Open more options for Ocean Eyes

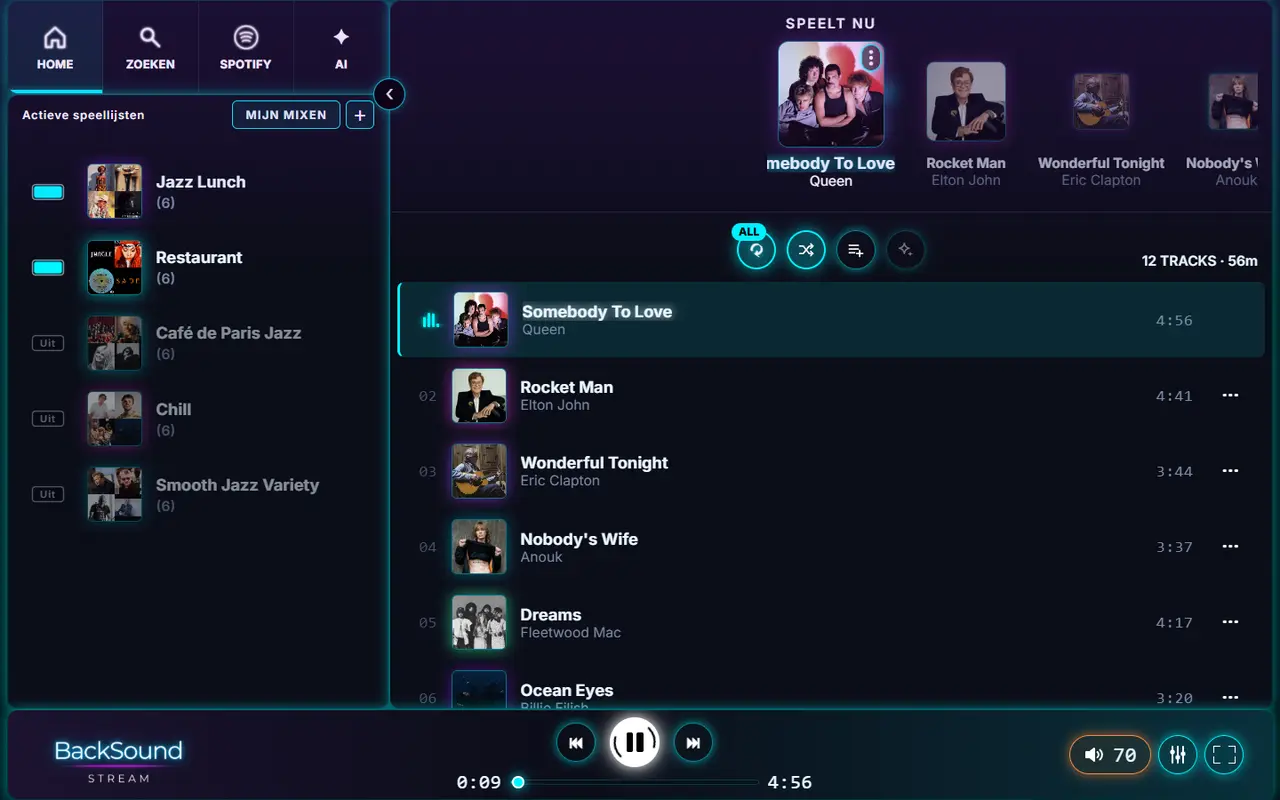(1231, 698)
